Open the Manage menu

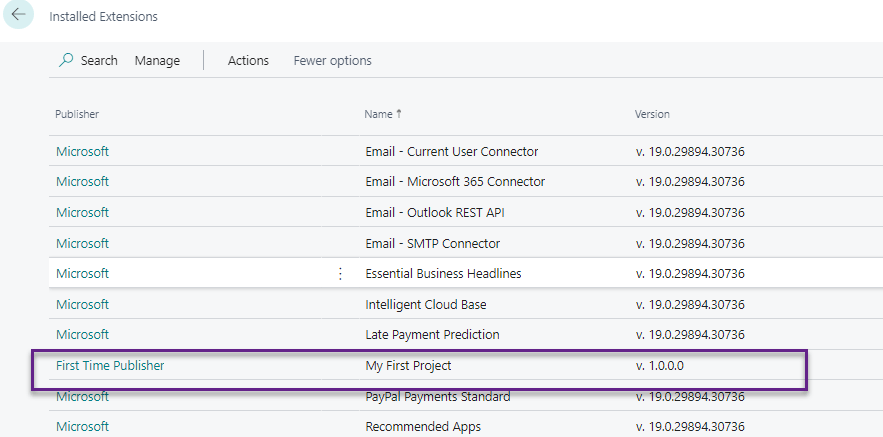157,61
